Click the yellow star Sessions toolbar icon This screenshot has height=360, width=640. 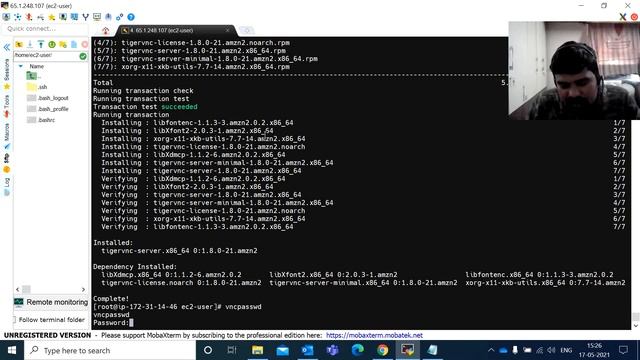(51, 17)
